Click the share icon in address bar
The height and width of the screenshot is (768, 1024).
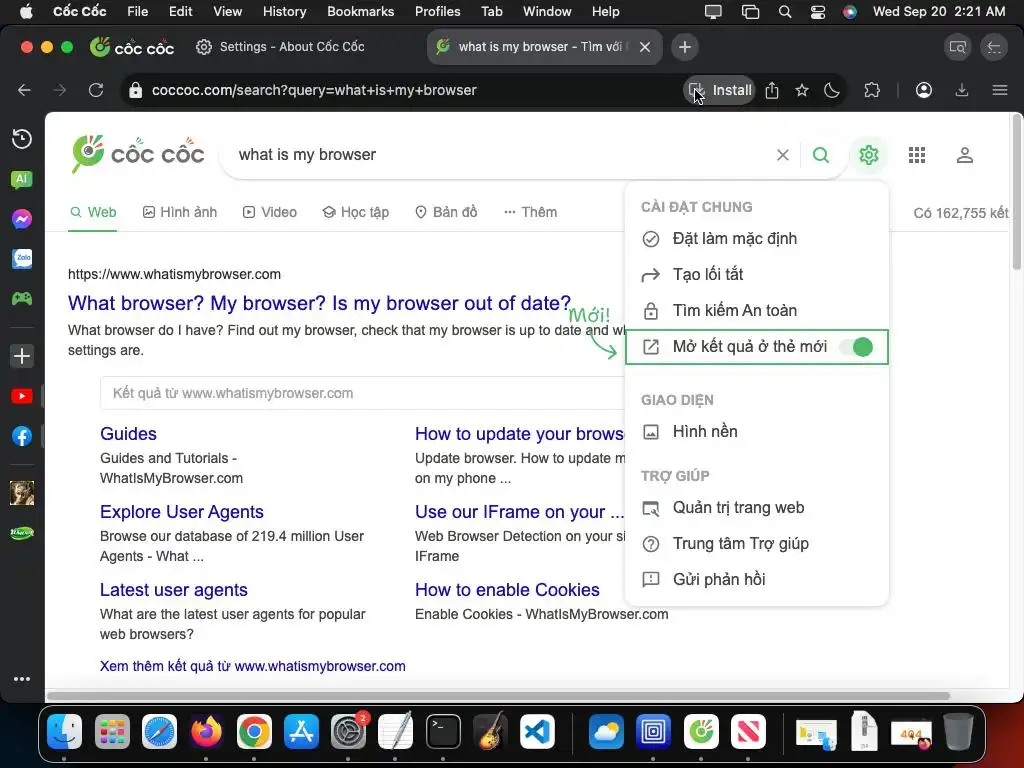[x=772, y=90]
